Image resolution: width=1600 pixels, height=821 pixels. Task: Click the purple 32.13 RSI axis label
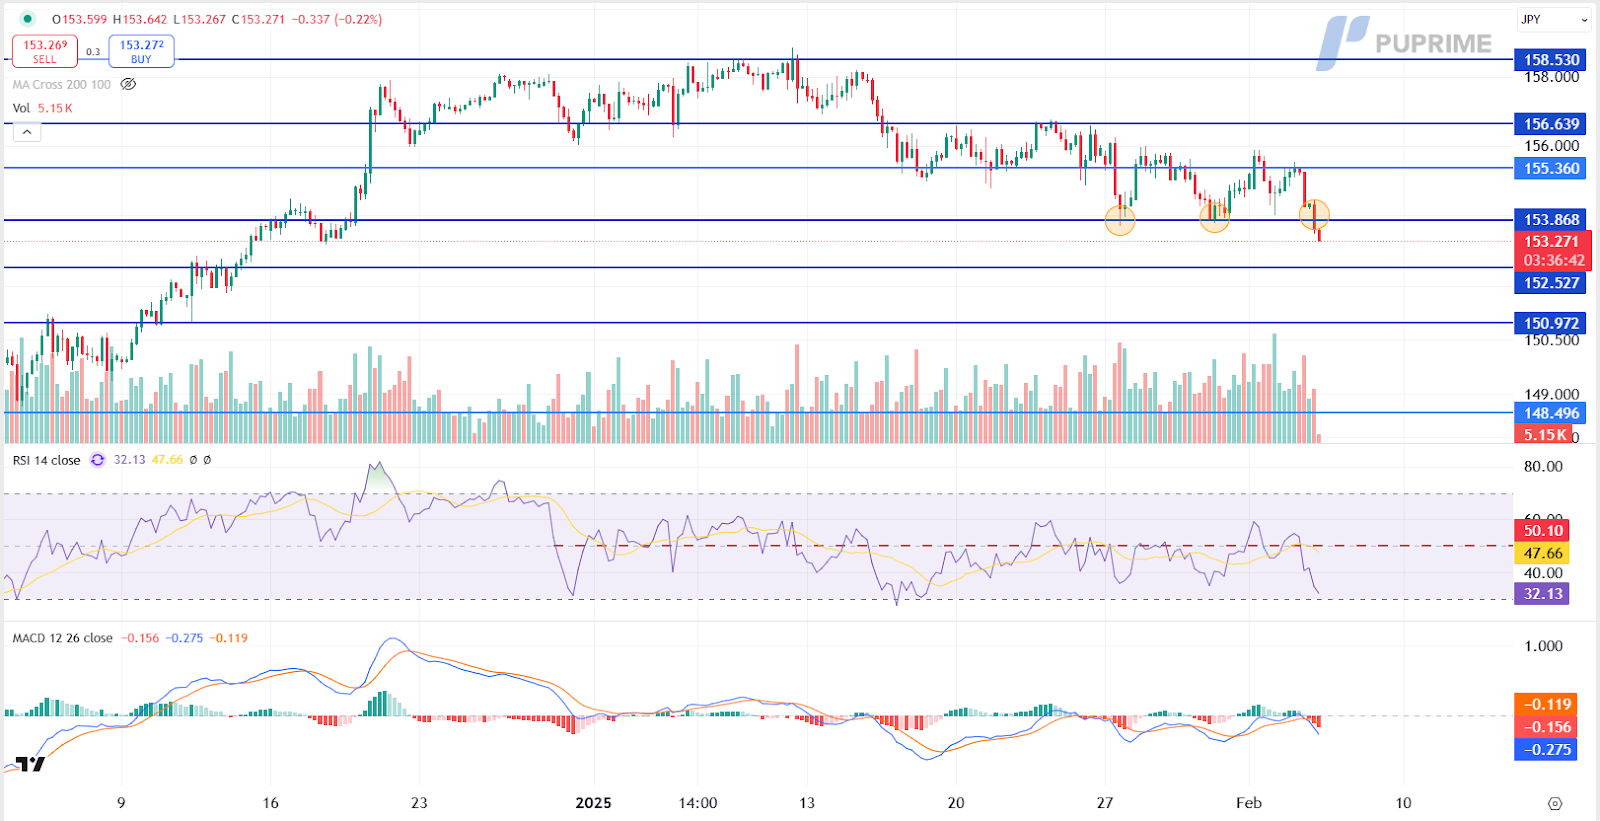1543,594
